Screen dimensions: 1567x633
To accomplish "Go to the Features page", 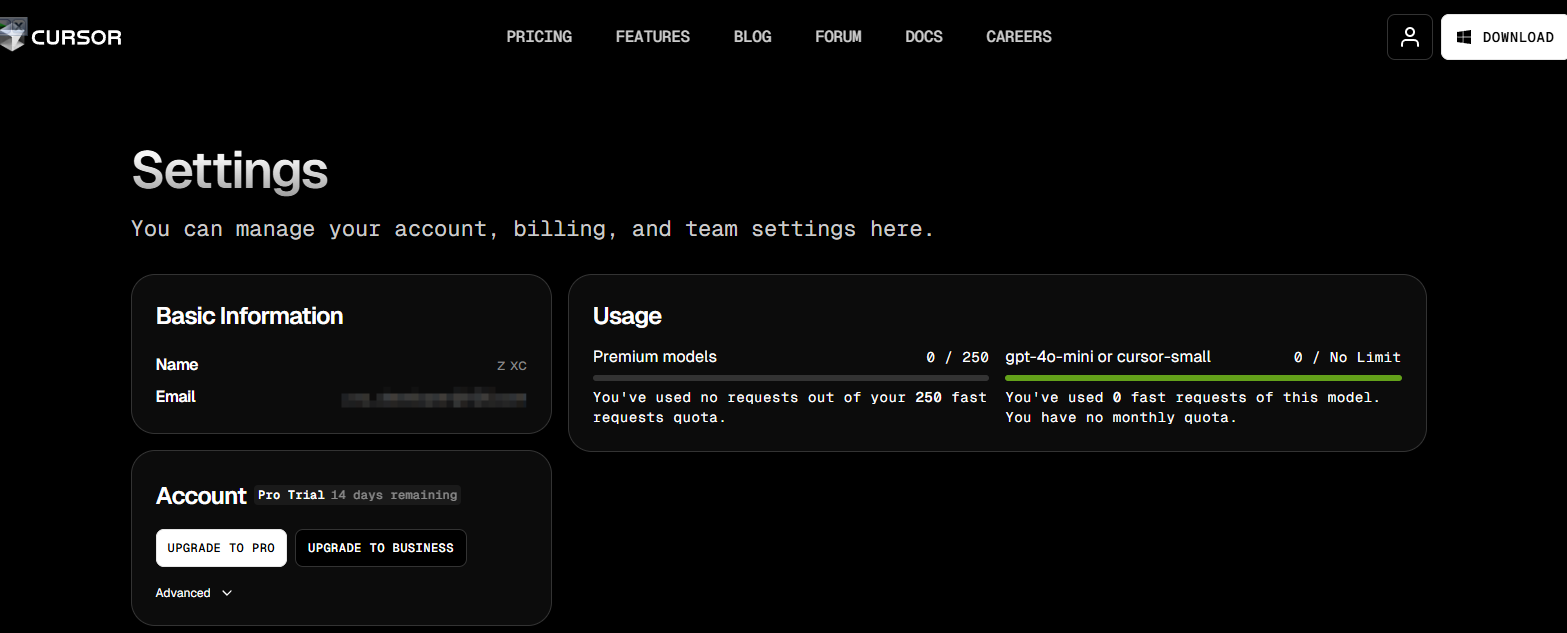I will [652, 37].
